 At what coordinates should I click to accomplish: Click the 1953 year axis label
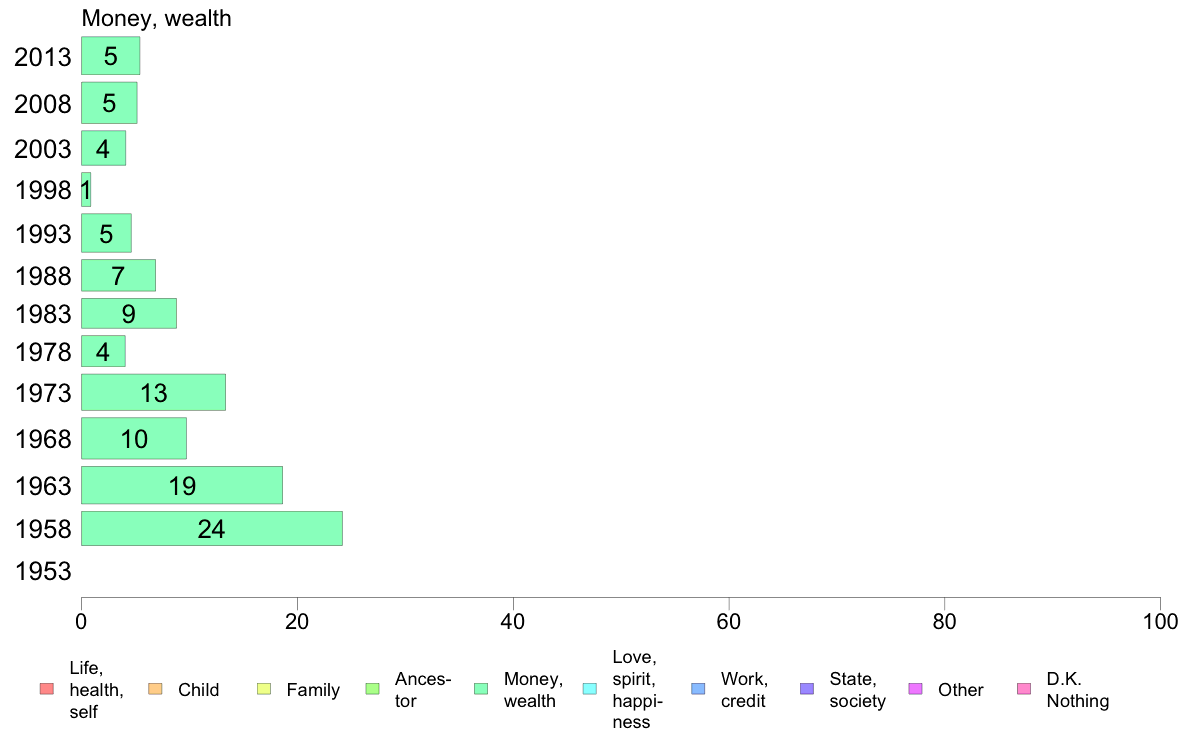point(43,571)
